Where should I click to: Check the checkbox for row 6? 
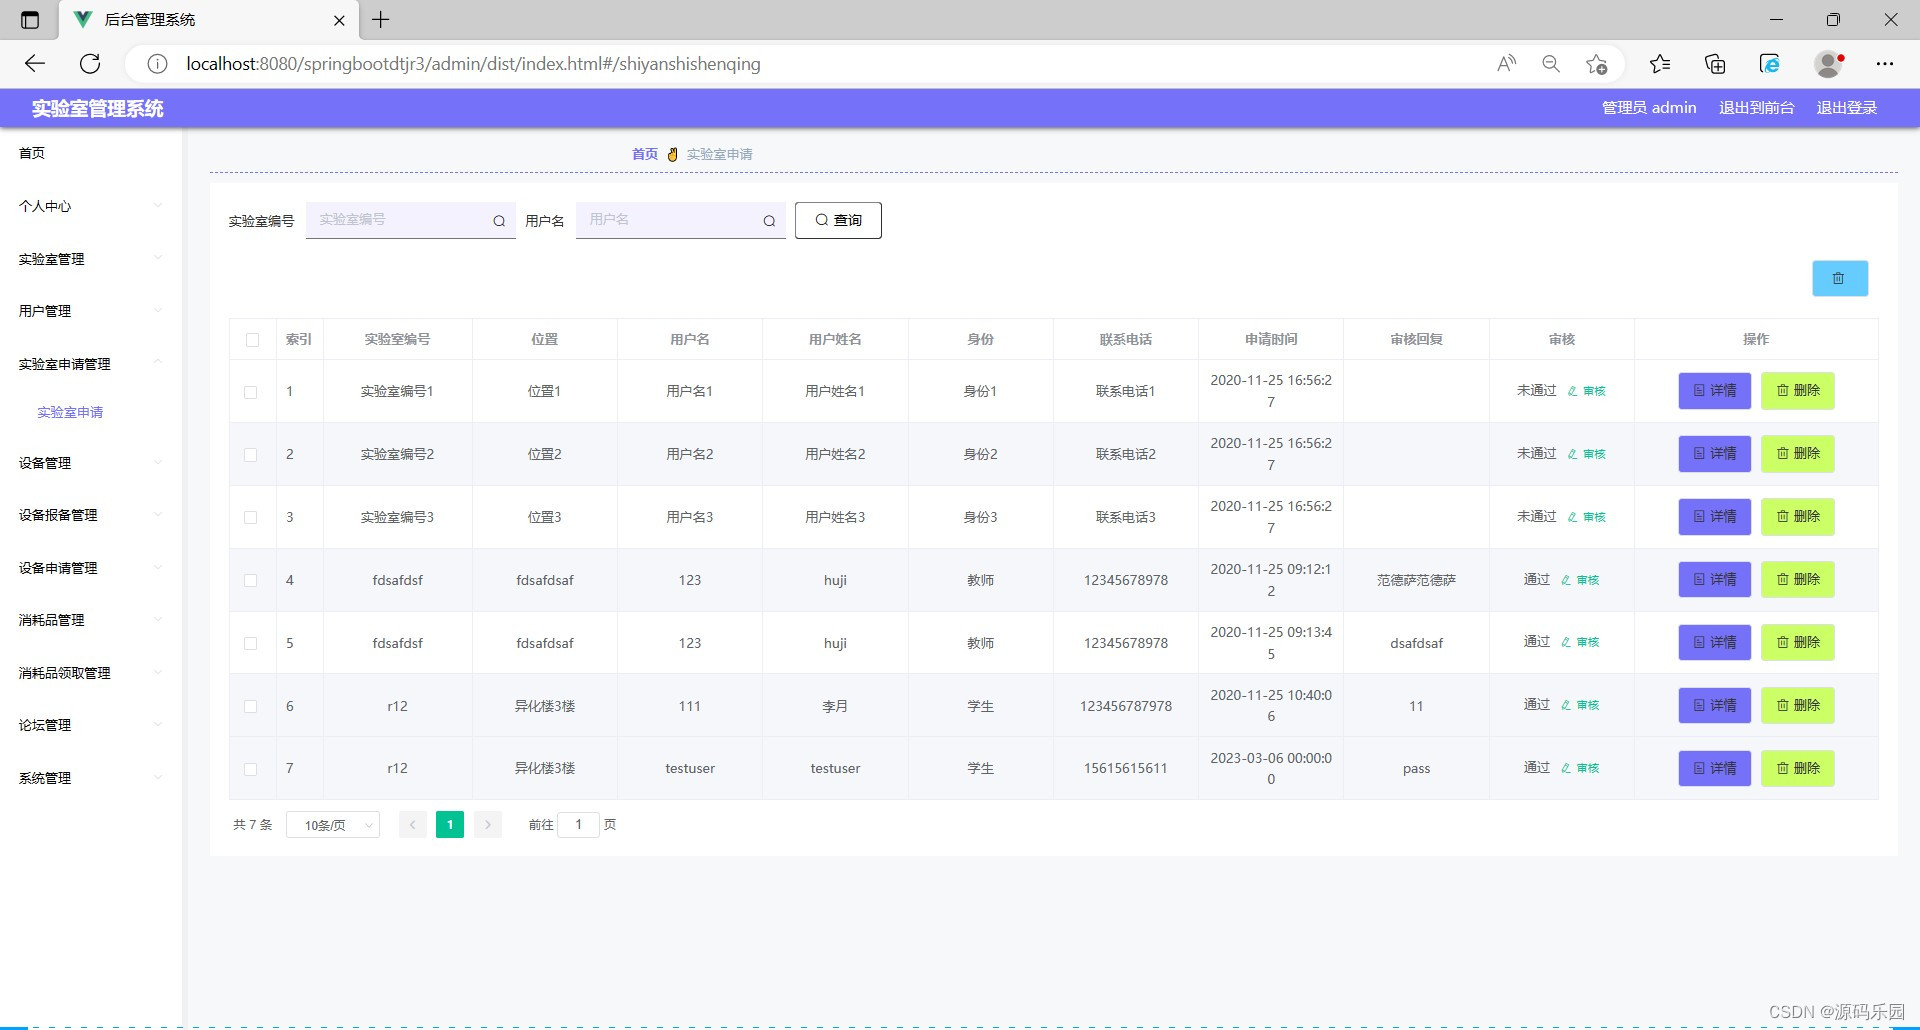(251, 706)
